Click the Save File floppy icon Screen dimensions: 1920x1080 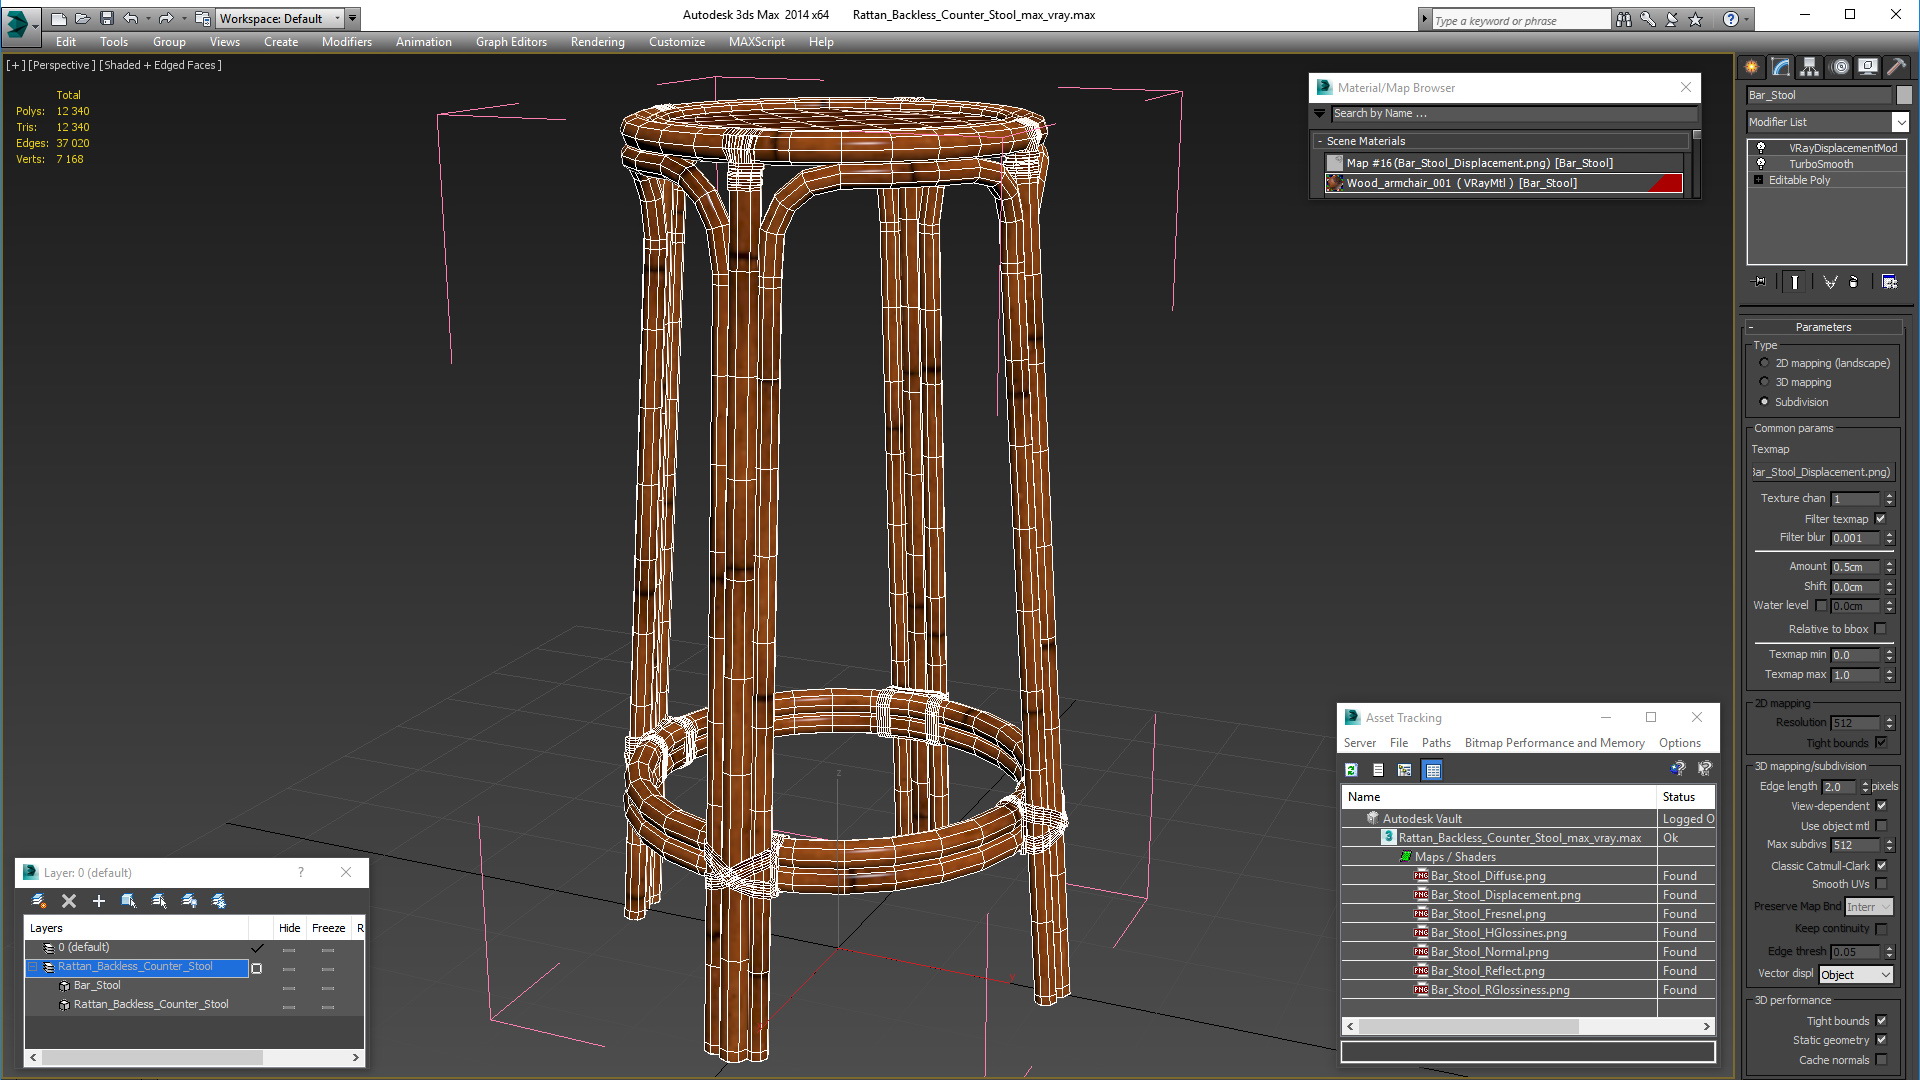click(x=107, y=18)
